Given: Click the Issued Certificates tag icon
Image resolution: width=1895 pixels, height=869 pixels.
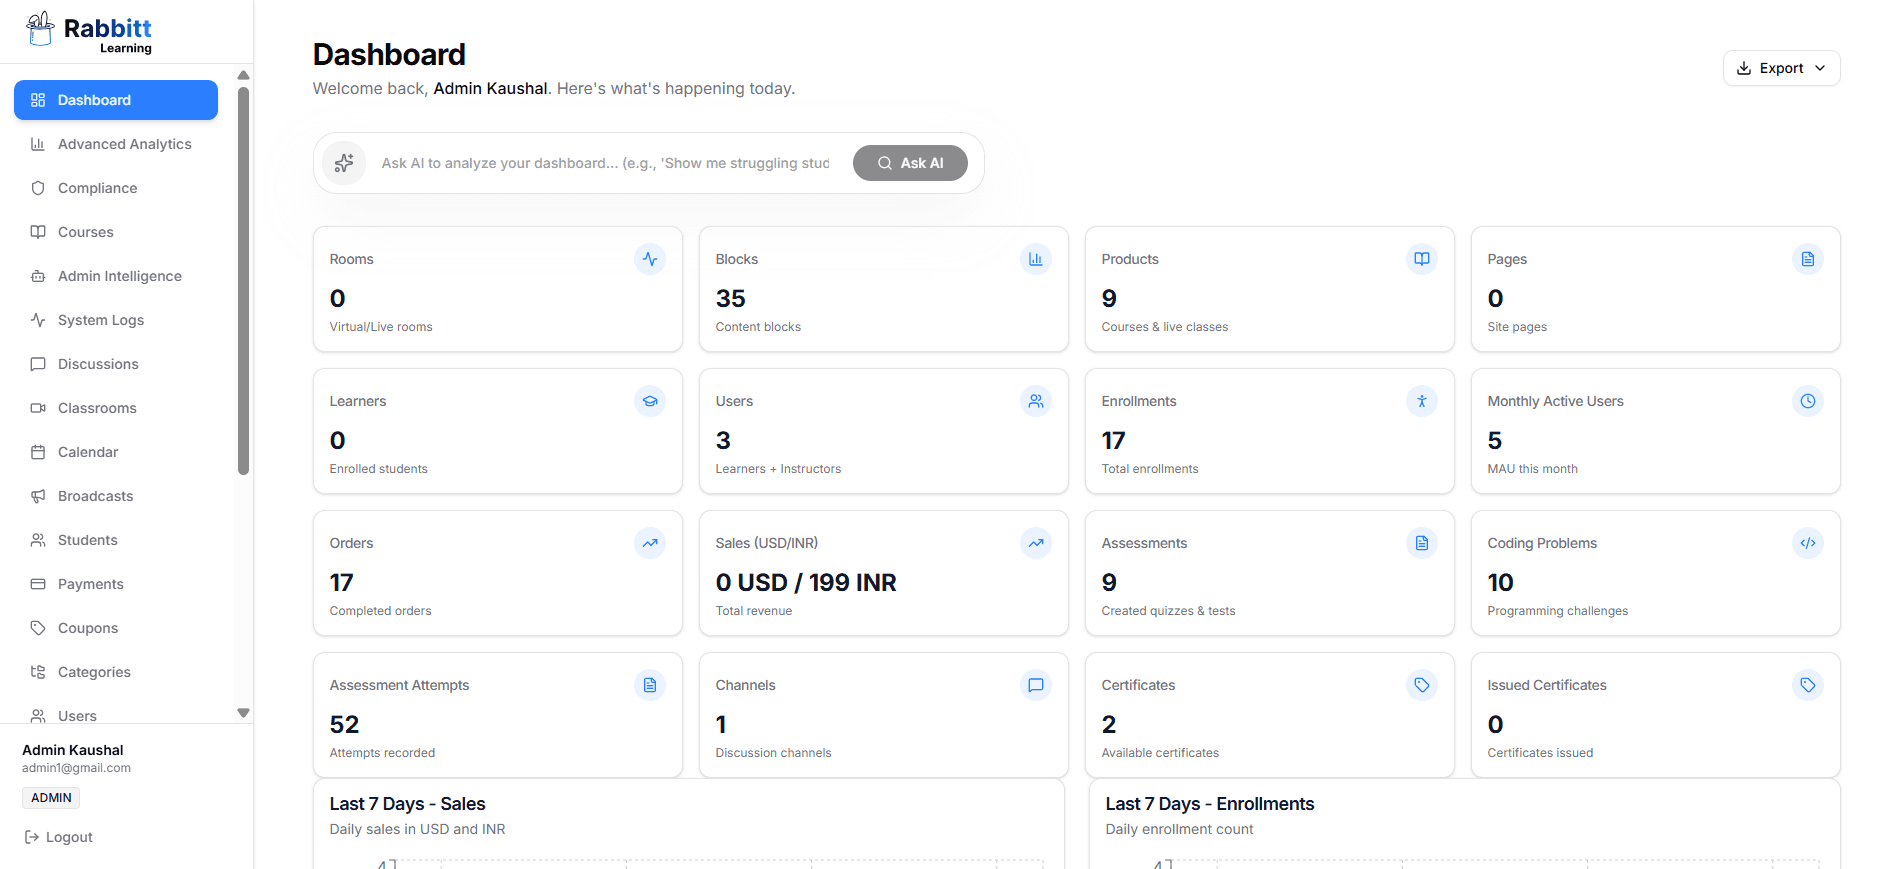Looking at the screenshot, I should tap(1808, 685).
